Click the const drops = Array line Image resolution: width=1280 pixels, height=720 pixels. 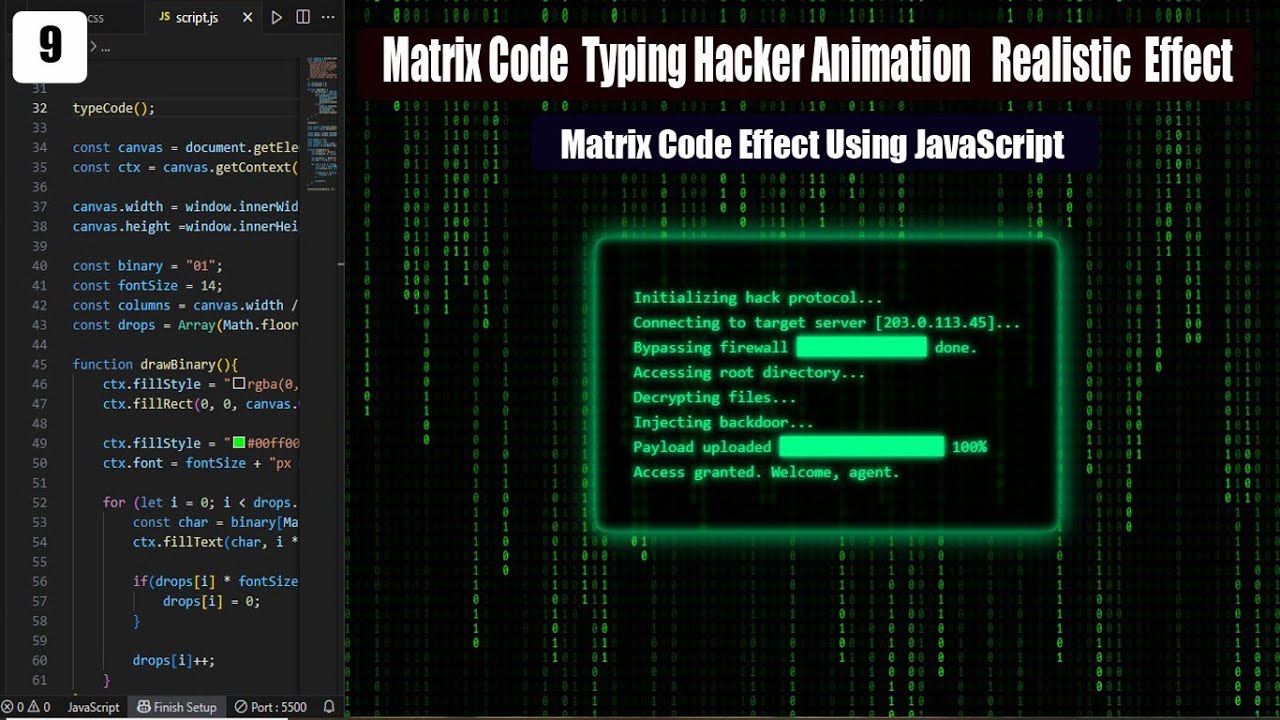coord(186,325)
